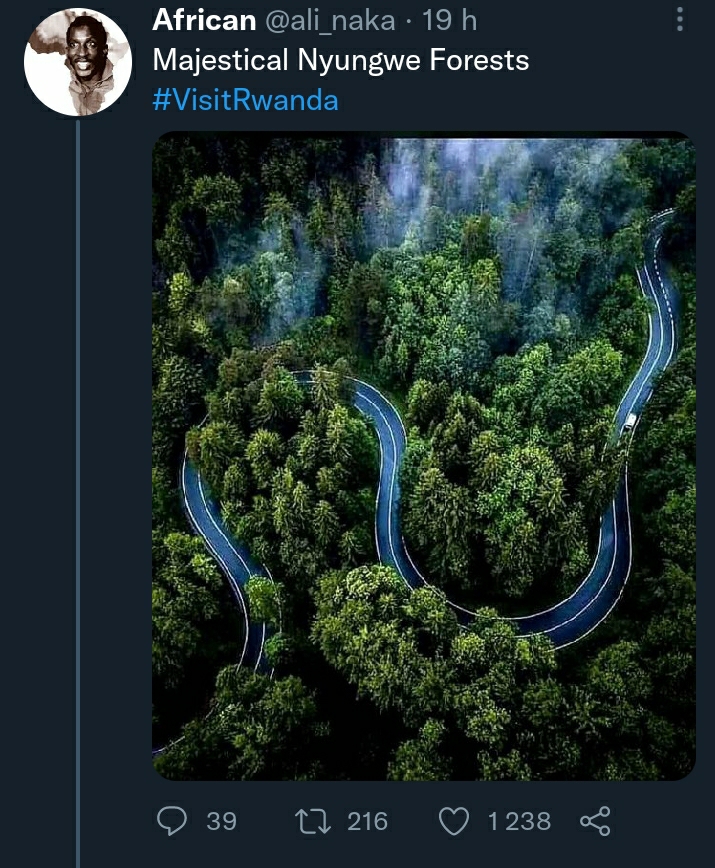Open the three-dot more options menu
Image resolution: width=715 pixels, height=868 pixels.
(x=680, y=20)
